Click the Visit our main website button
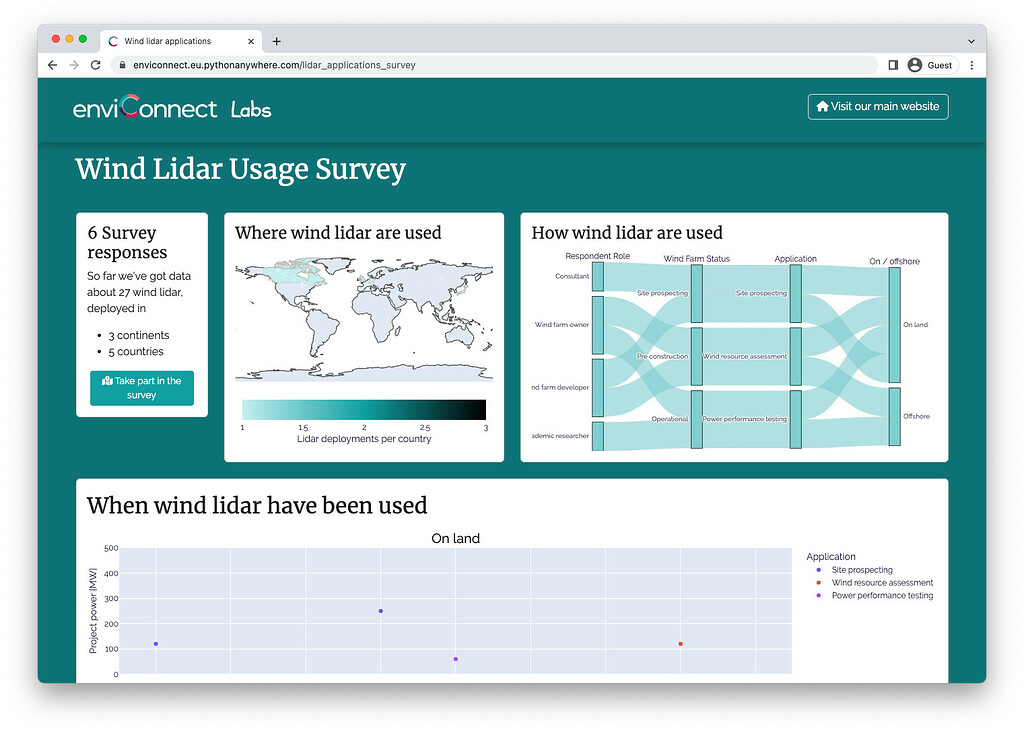The width and height of the screenshot is (1024, 733). click(x=877, y=106)
